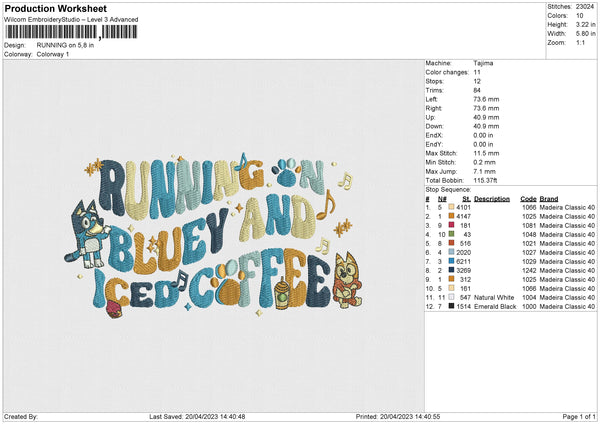600x424 pixels.
Task: Select the cream swatch in the 161 row
Action: point(451,288)
